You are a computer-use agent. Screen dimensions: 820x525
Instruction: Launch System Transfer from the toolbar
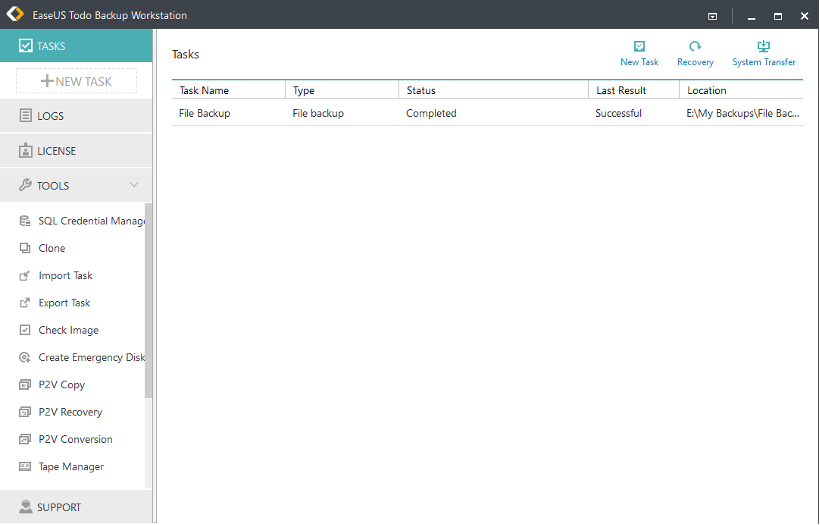(x=763, y=47)
